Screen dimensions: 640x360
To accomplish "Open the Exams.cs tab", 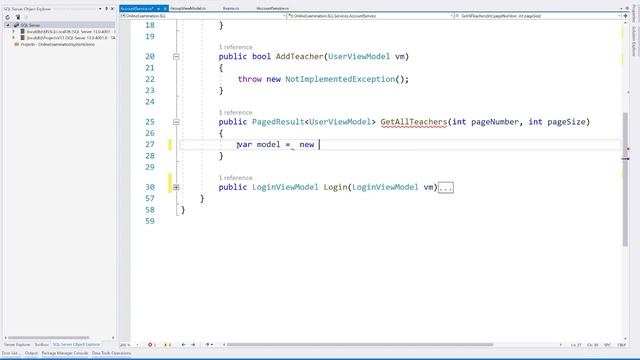I will click(x=231, y=8).
